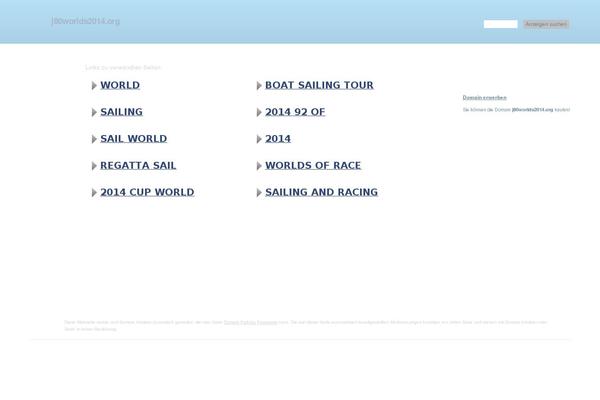Click the j80worlds2014.org site title
Viewport: 600px width, 400px height.
[x=86, y=21]
